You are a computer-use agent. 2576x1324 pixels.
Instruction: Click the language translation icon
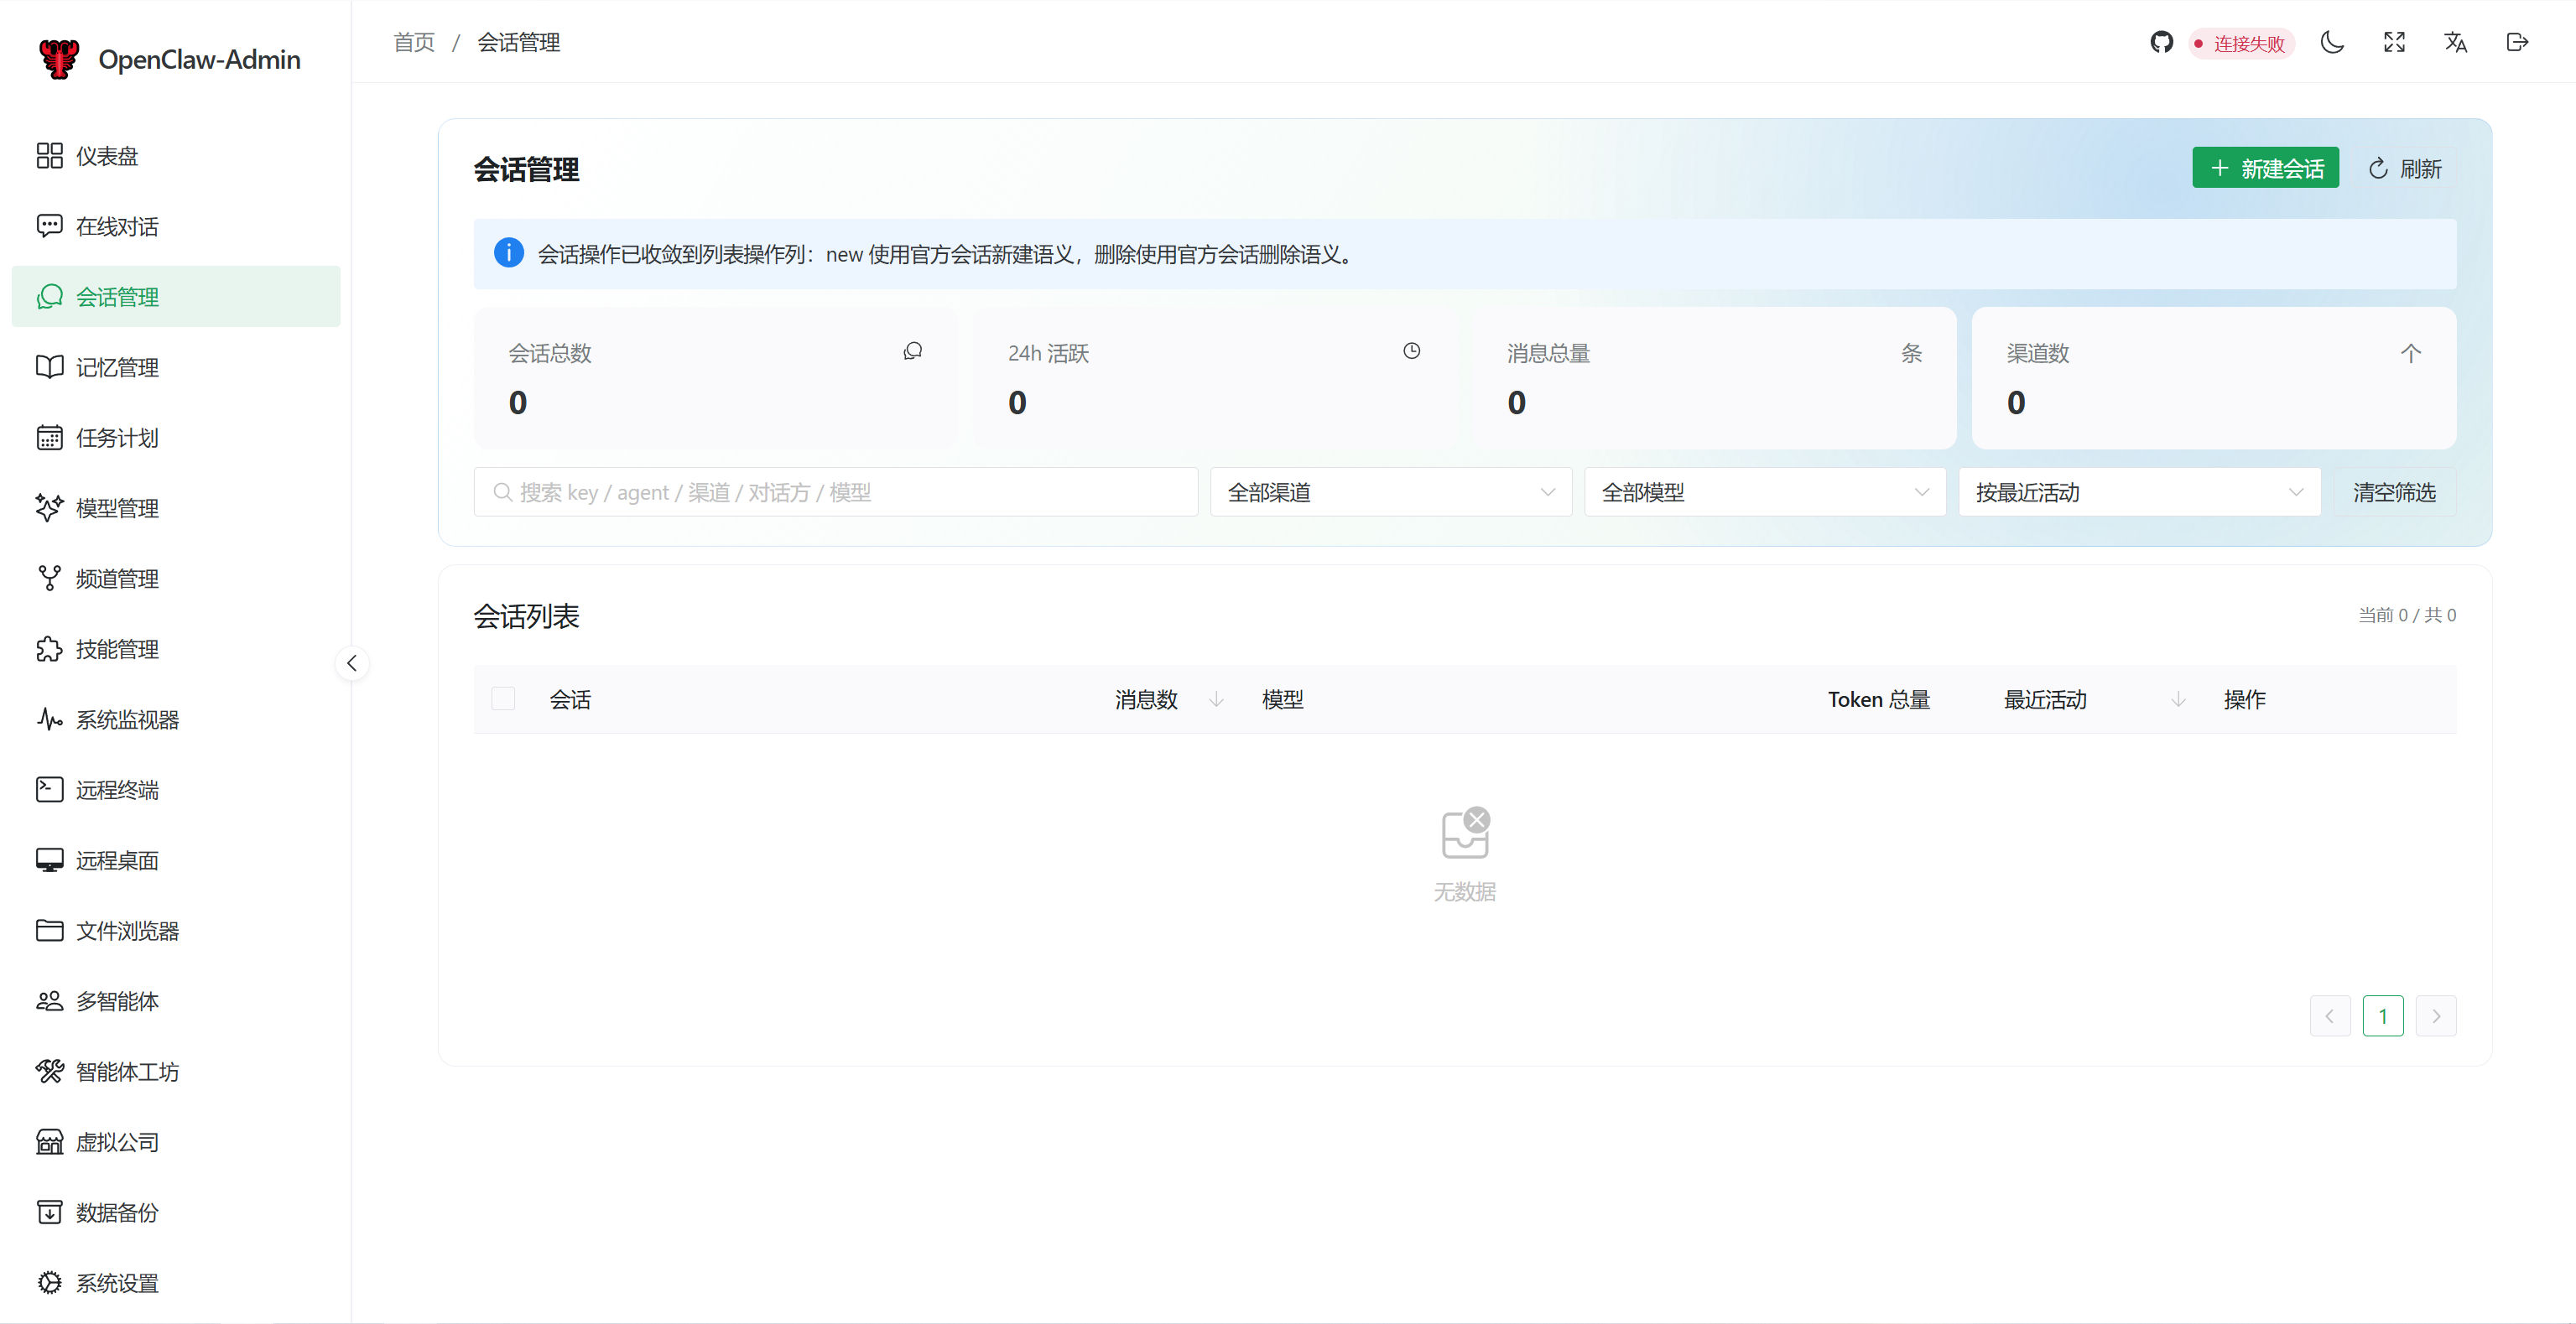[2455, 42]
